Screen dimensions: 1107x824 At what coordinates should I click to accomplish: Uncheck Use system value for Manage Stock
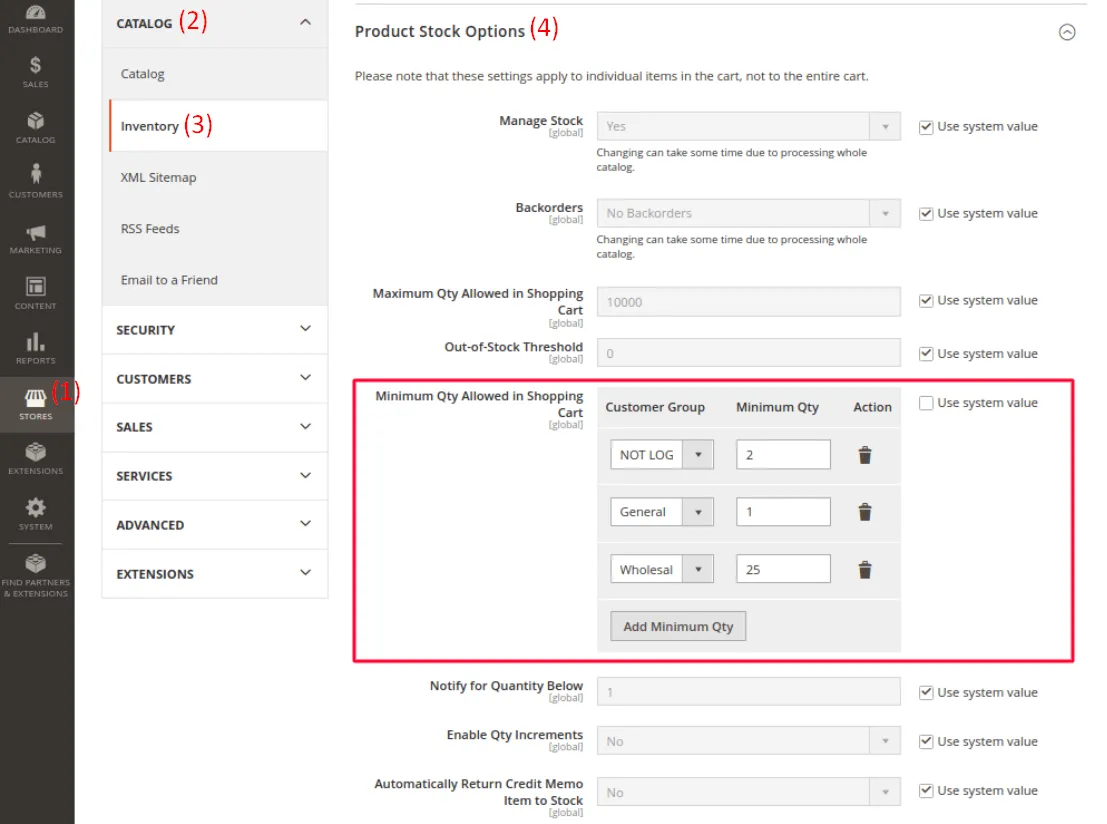[926, 127]
